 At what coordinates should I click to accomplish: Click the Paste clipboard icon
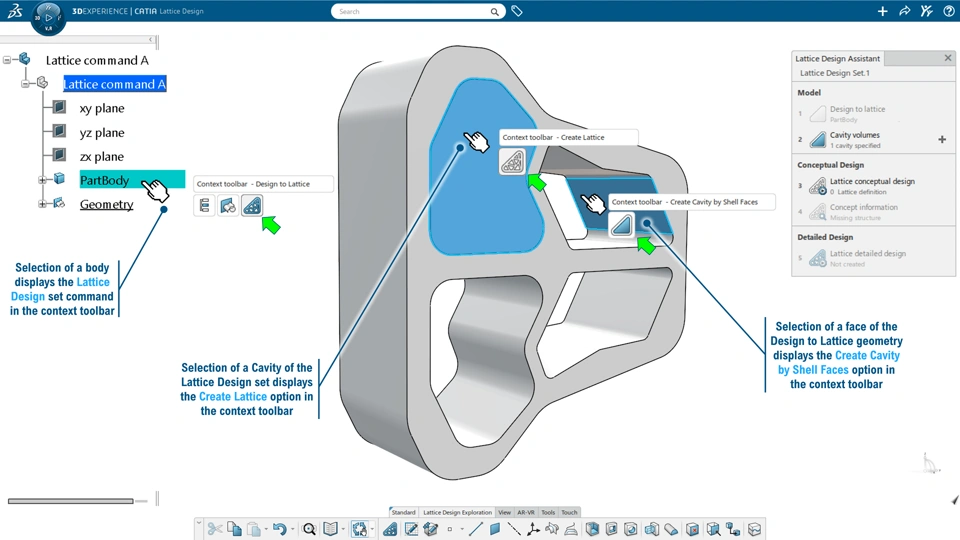(x=254, y=529)
